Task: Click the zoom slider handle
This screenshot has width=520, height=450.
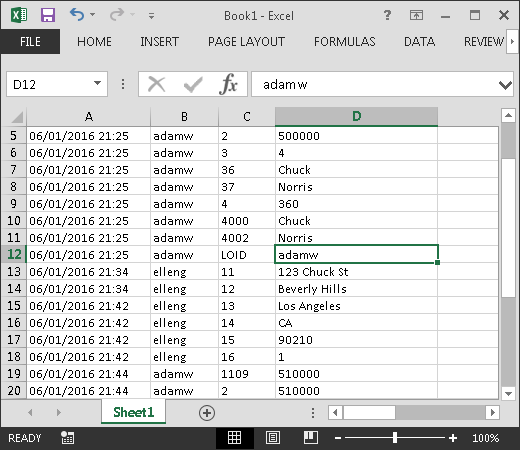Action: 395,438
